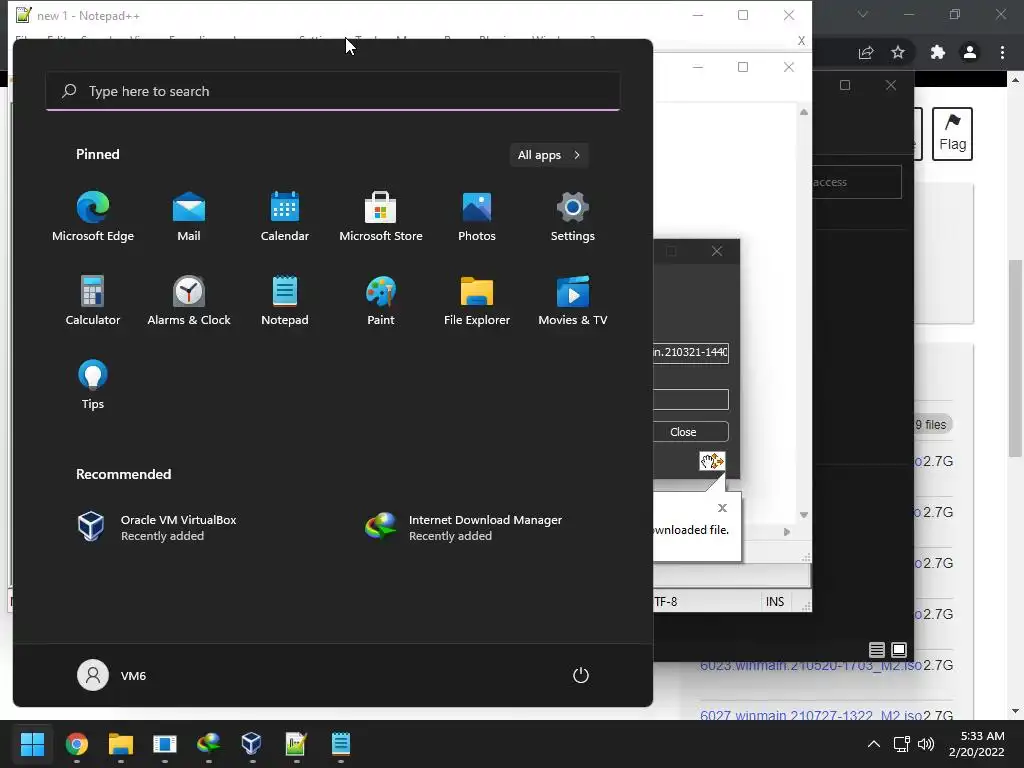1024x768 pixels.
Task: Switch to the thumbnail view icon in the dark window
Action: [899, 650]
